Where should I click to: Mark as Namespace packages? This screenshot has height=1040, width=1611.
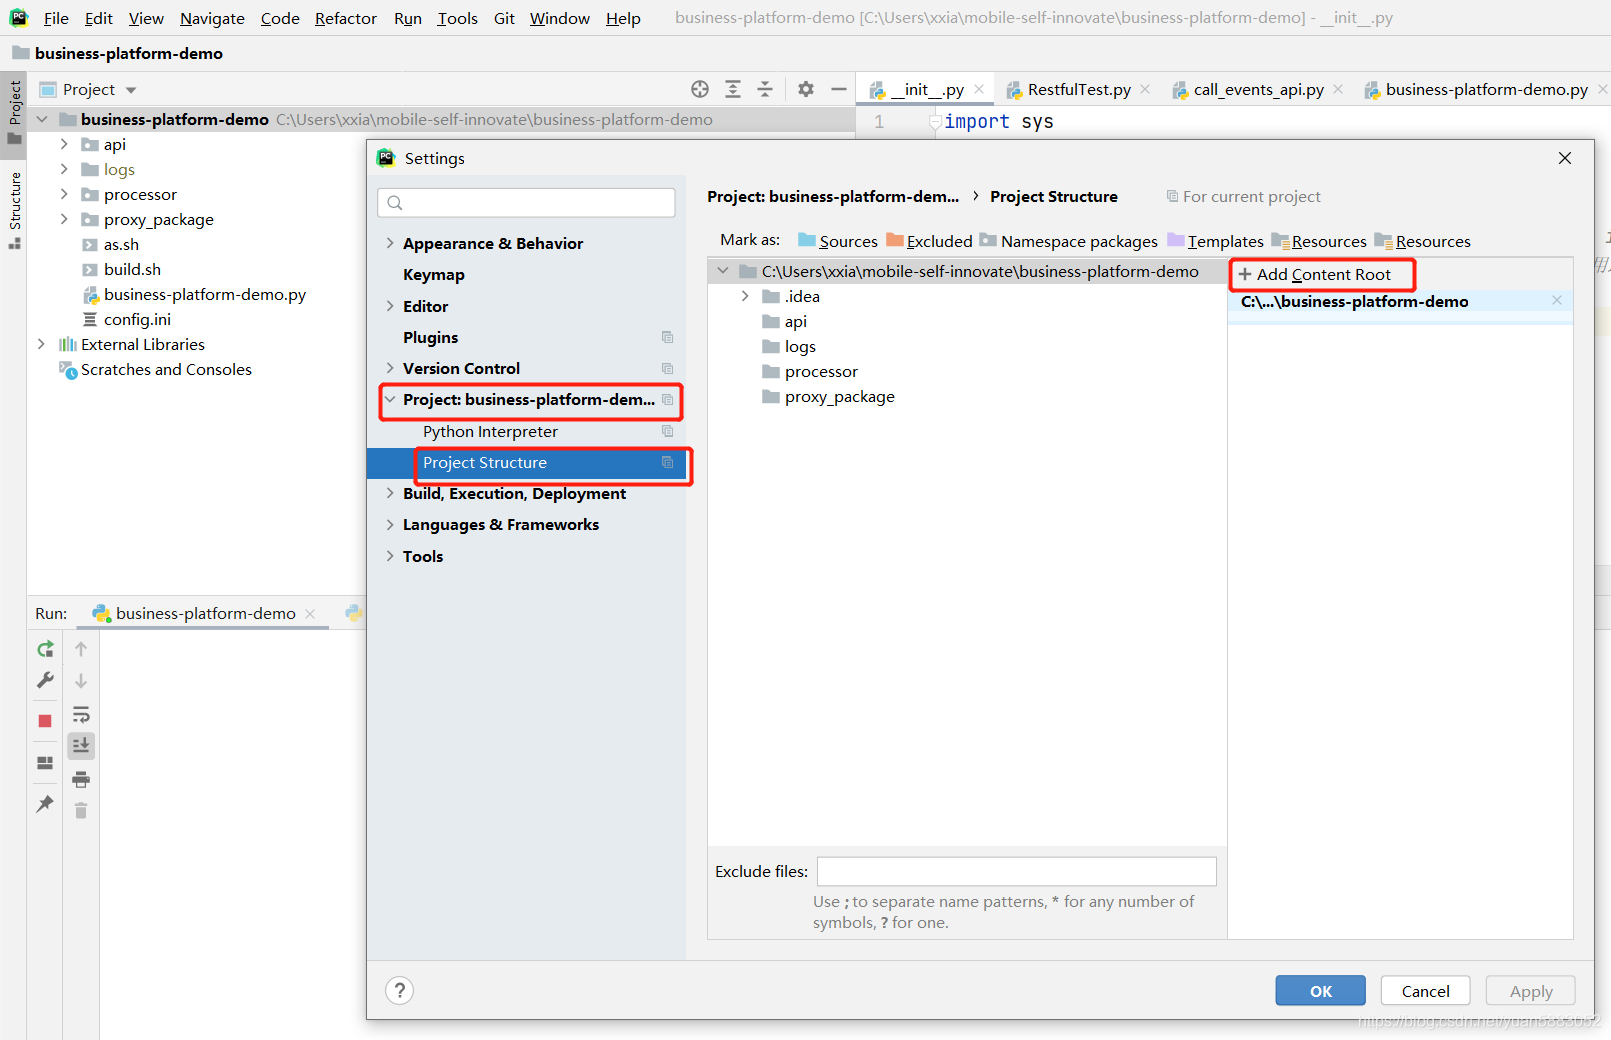pos(1068,241)
